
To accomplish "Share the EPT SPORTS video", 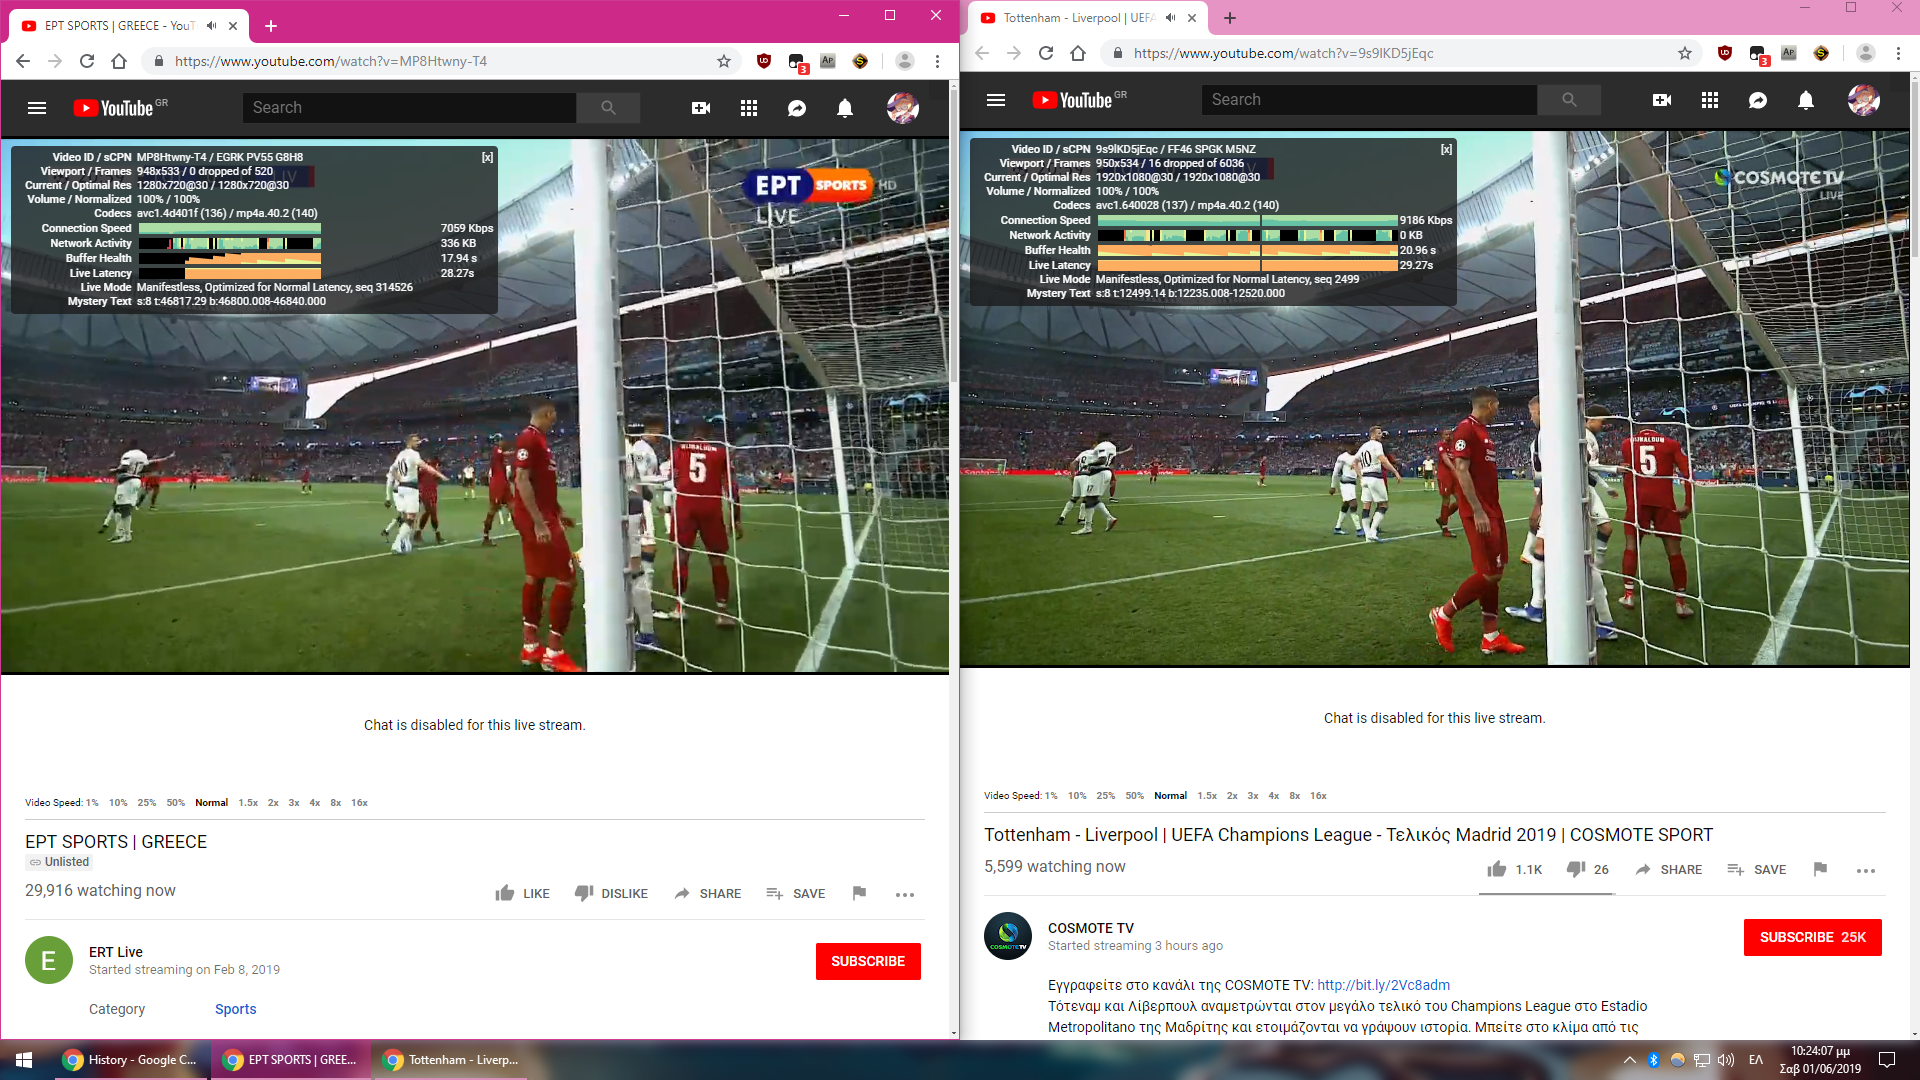I will tap(707, 893).
